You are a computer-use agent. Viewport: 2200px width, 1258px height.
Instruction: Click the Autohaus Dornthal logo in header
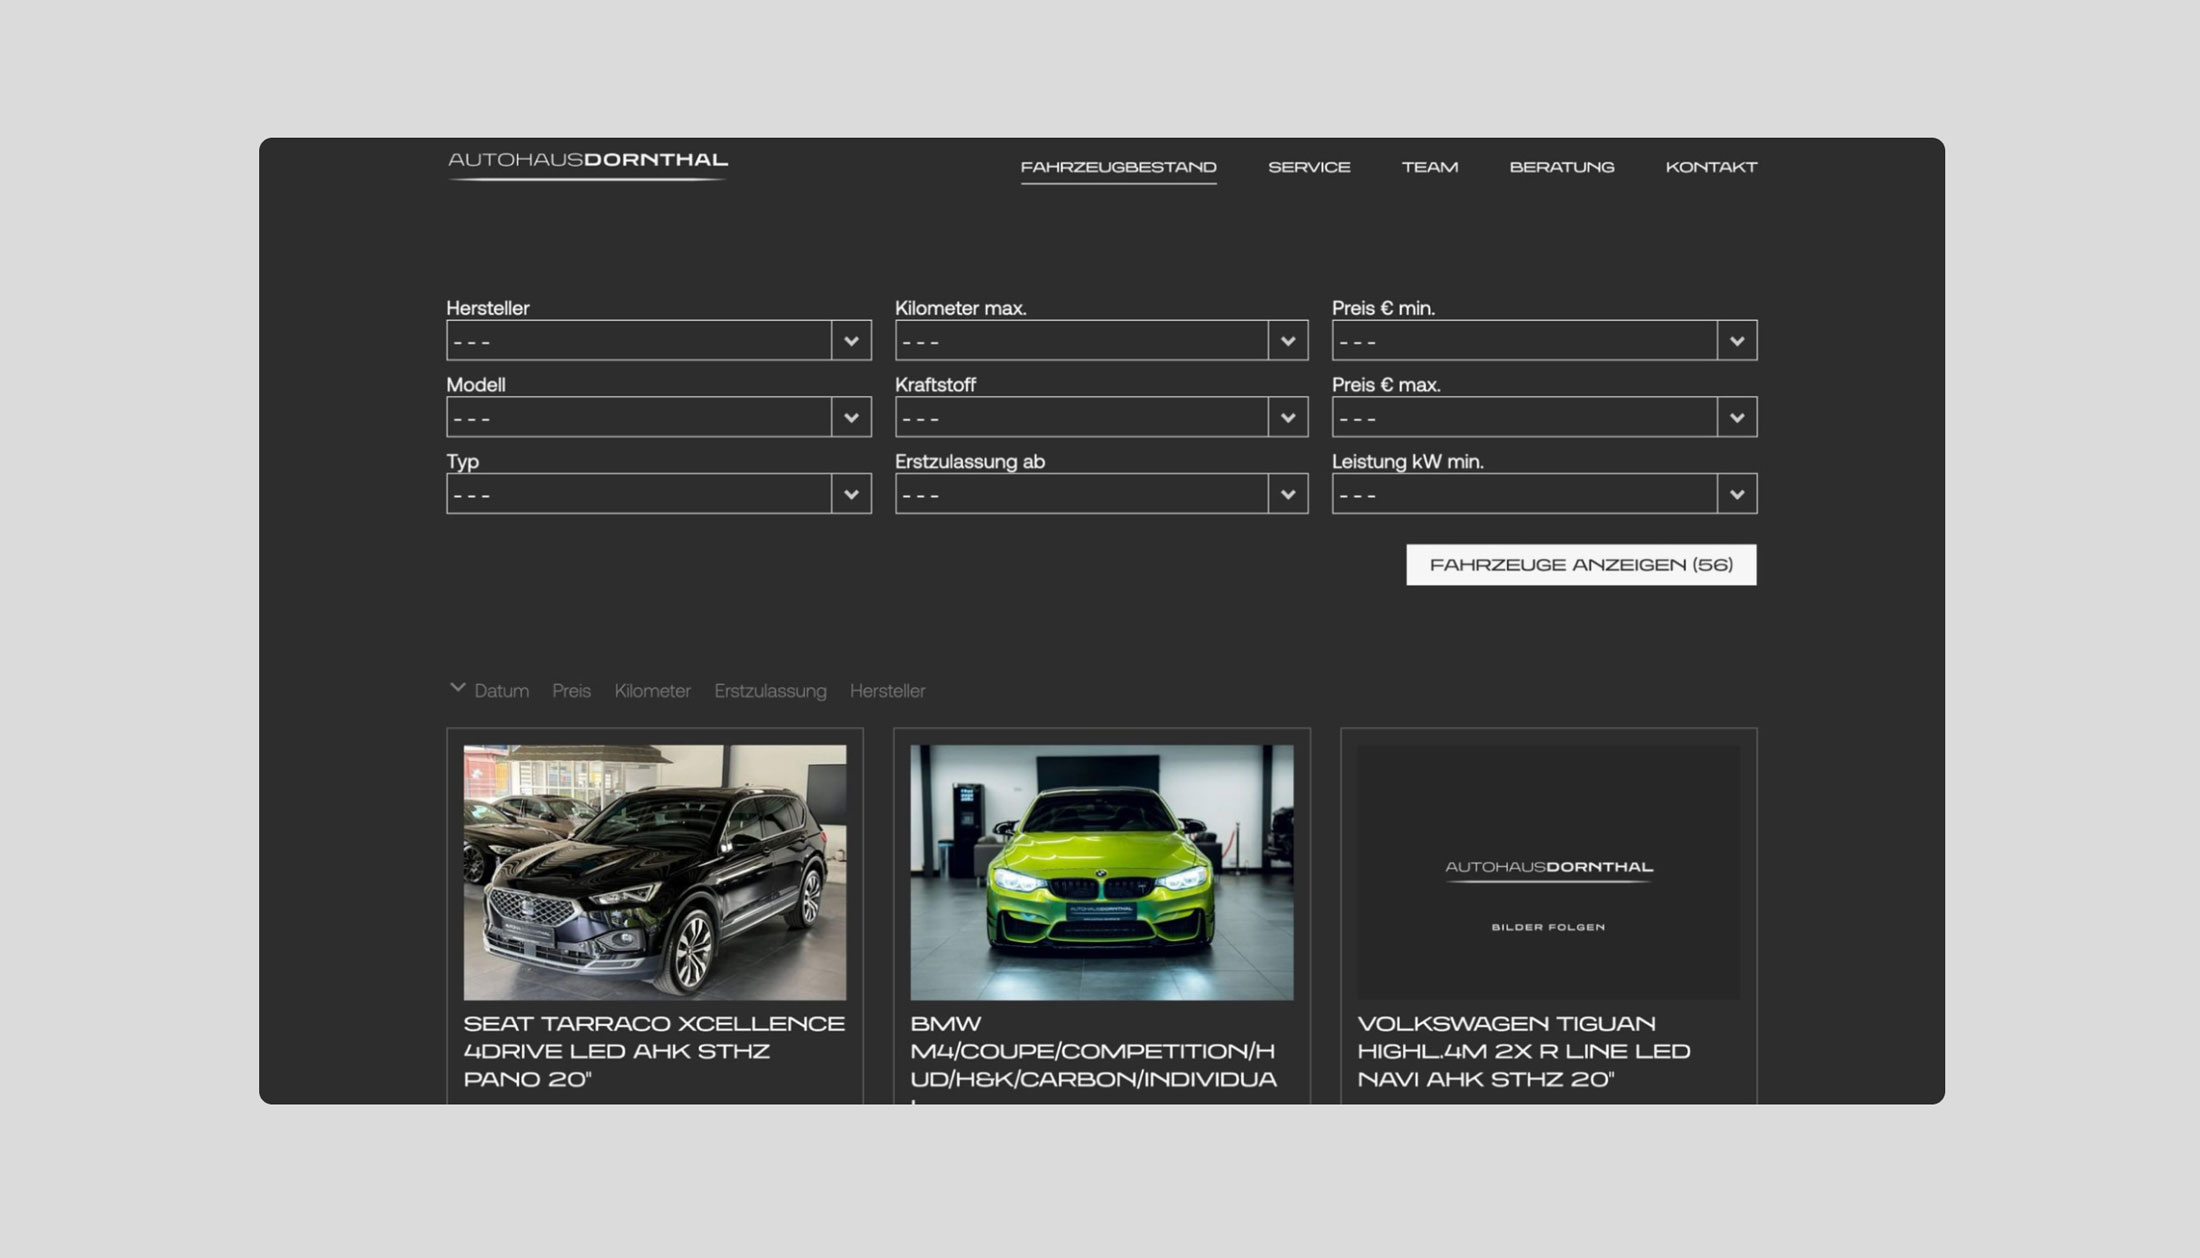[x=587, y=165]
